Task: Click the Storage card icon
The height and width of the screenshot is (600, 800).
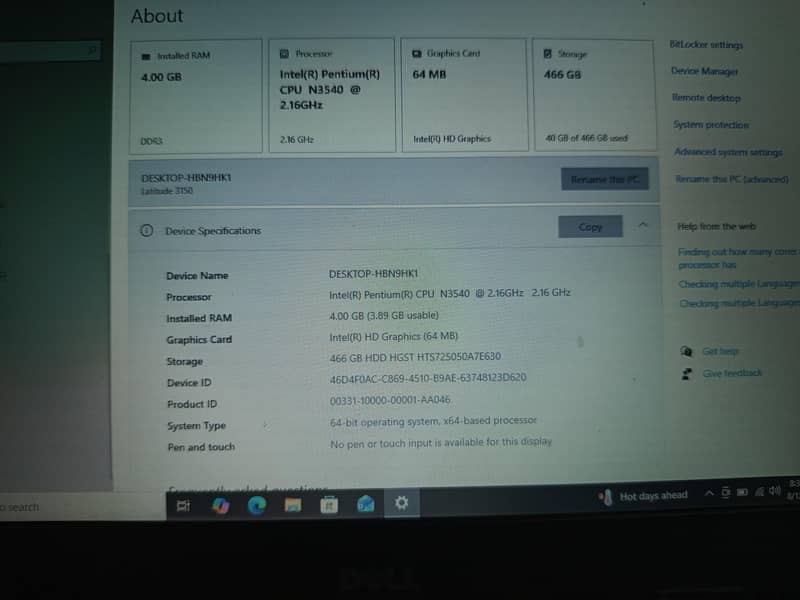Action: click(x=548, y=54)
